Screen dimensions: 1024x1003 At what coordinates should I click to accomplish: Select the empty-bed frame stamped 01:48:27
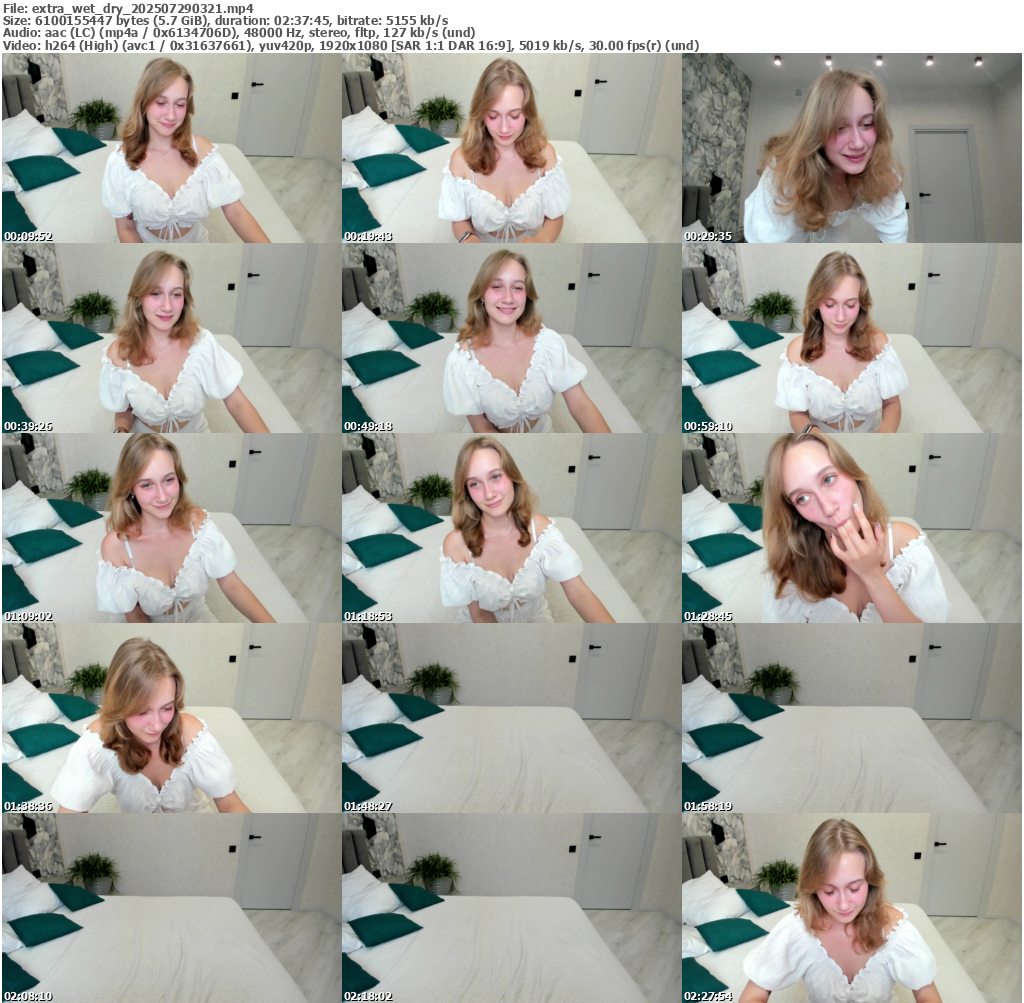point(511,718)
